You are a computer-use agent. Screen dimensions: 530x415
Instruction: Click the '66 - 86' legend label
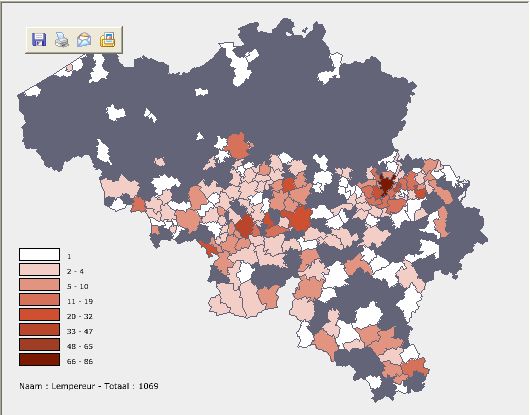point(80,361)
